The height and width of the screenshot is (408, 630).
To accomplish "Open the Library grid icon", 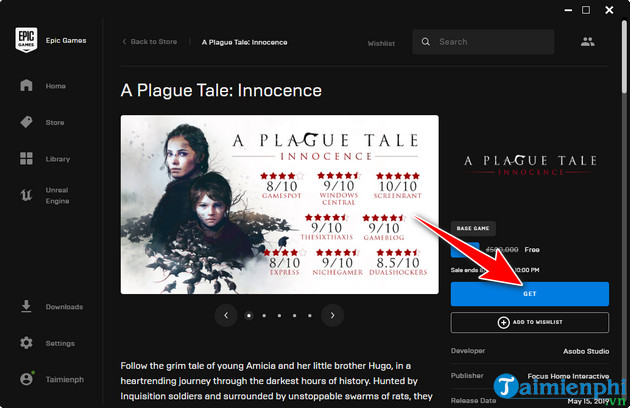I will [x=26, y=158].
